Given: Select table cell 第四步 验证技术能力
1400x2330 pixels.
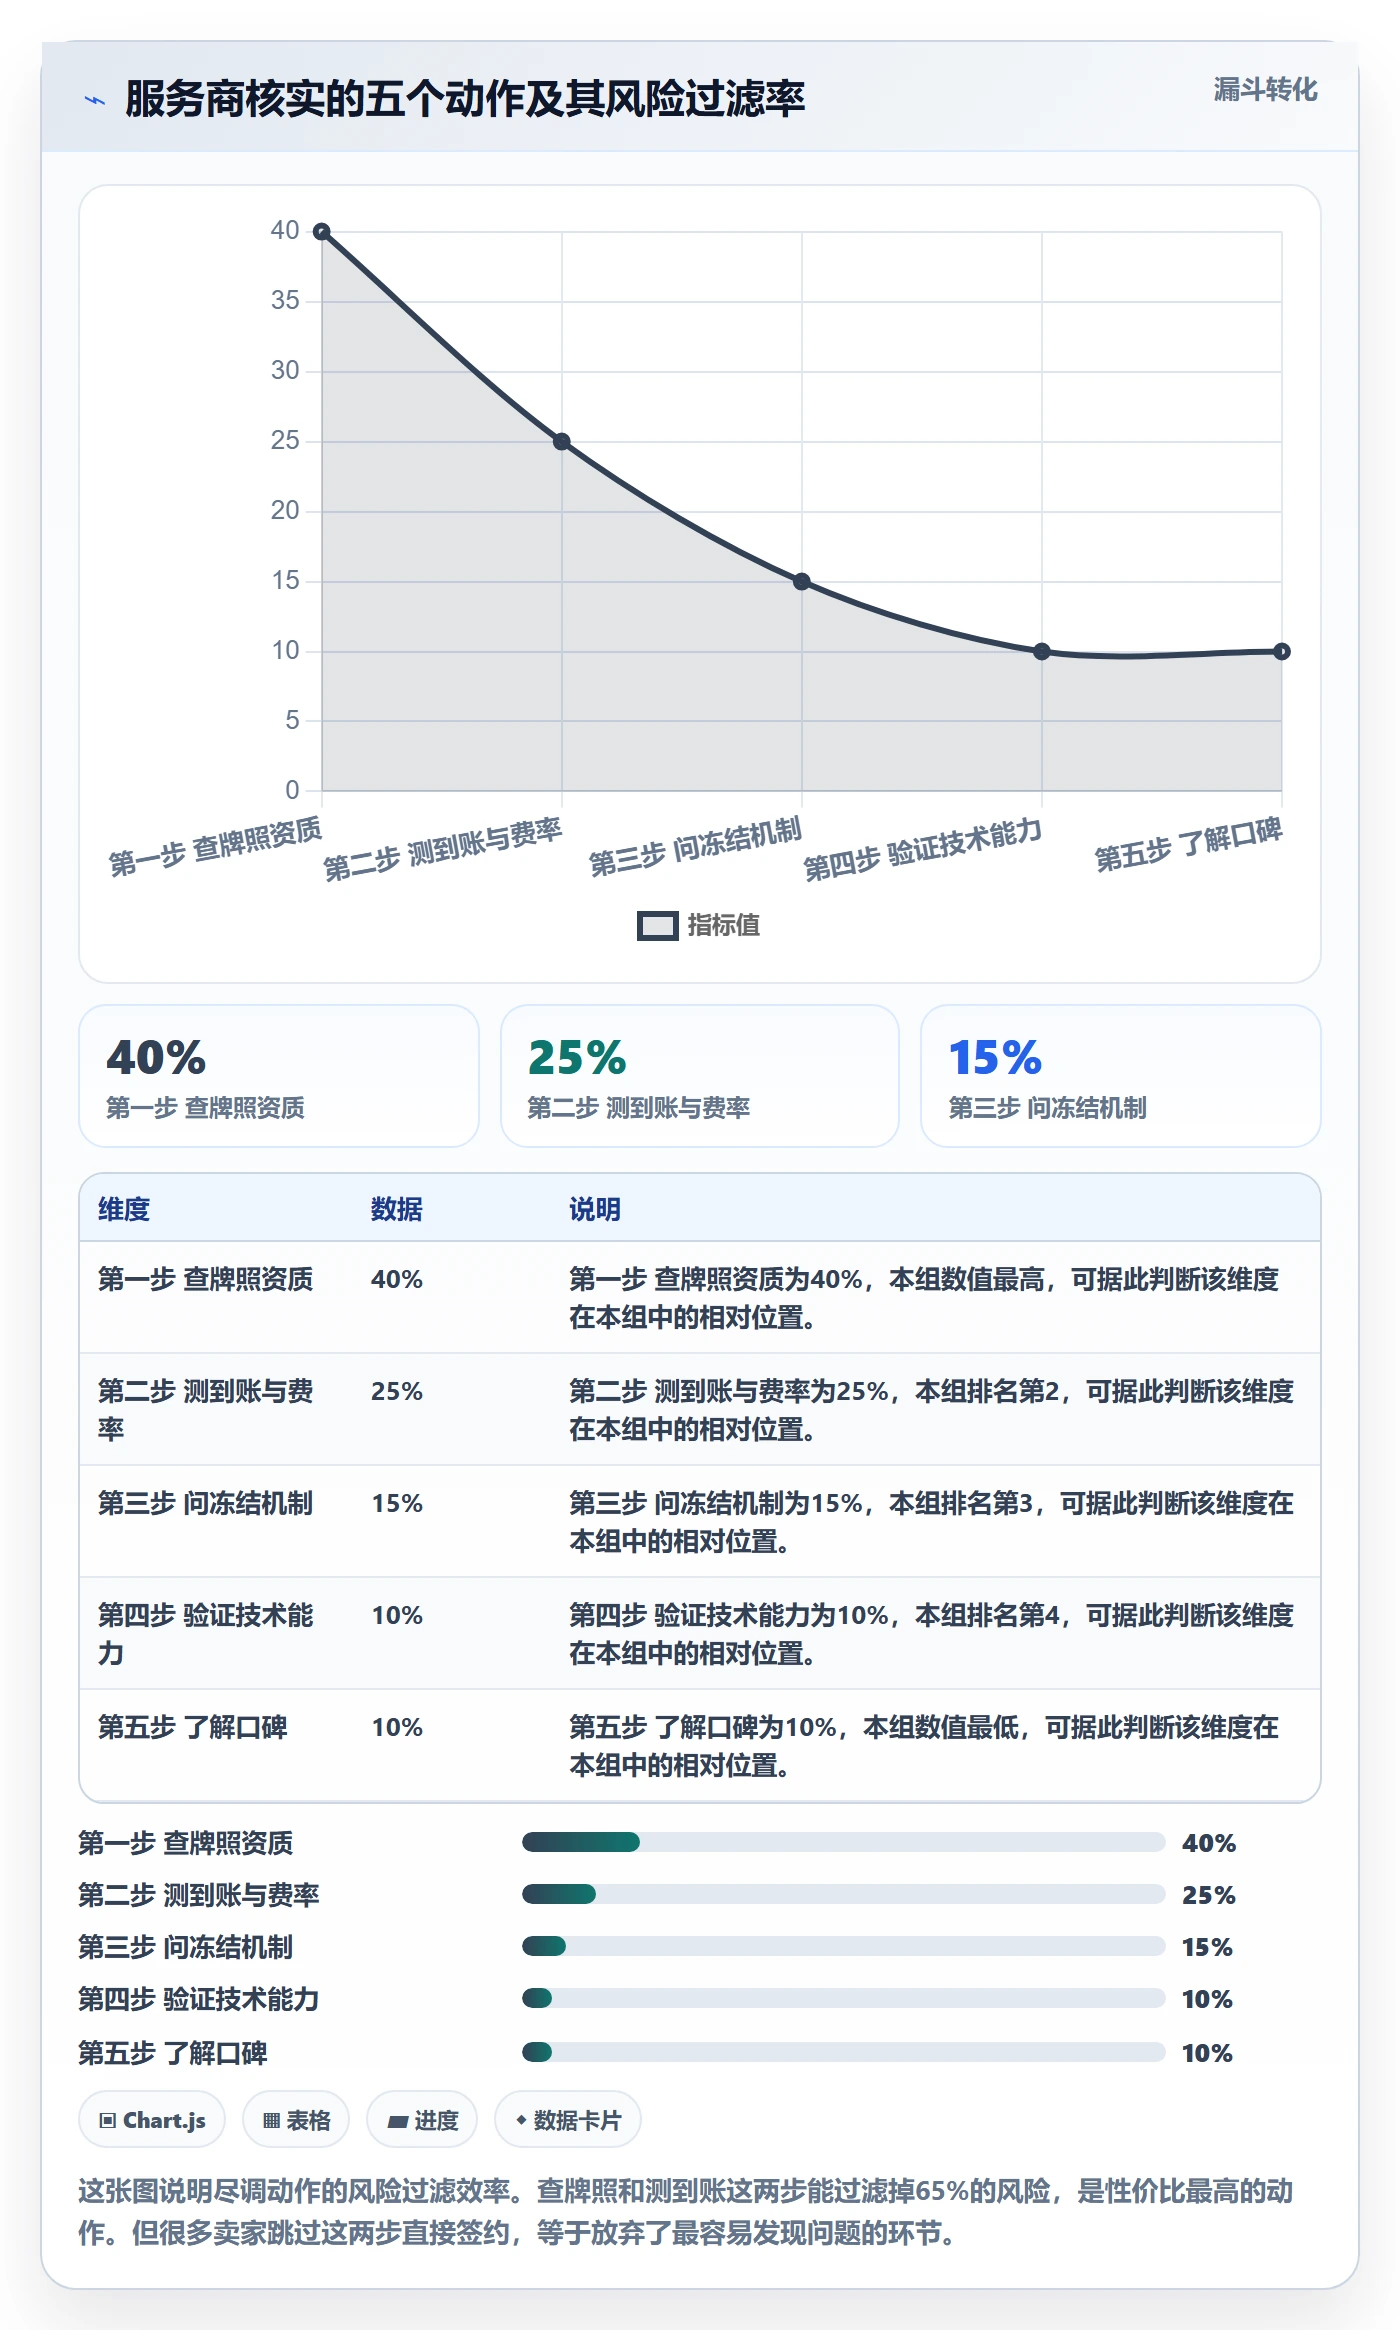Looking at the screenshot, I should click(x=205, y=1634).
